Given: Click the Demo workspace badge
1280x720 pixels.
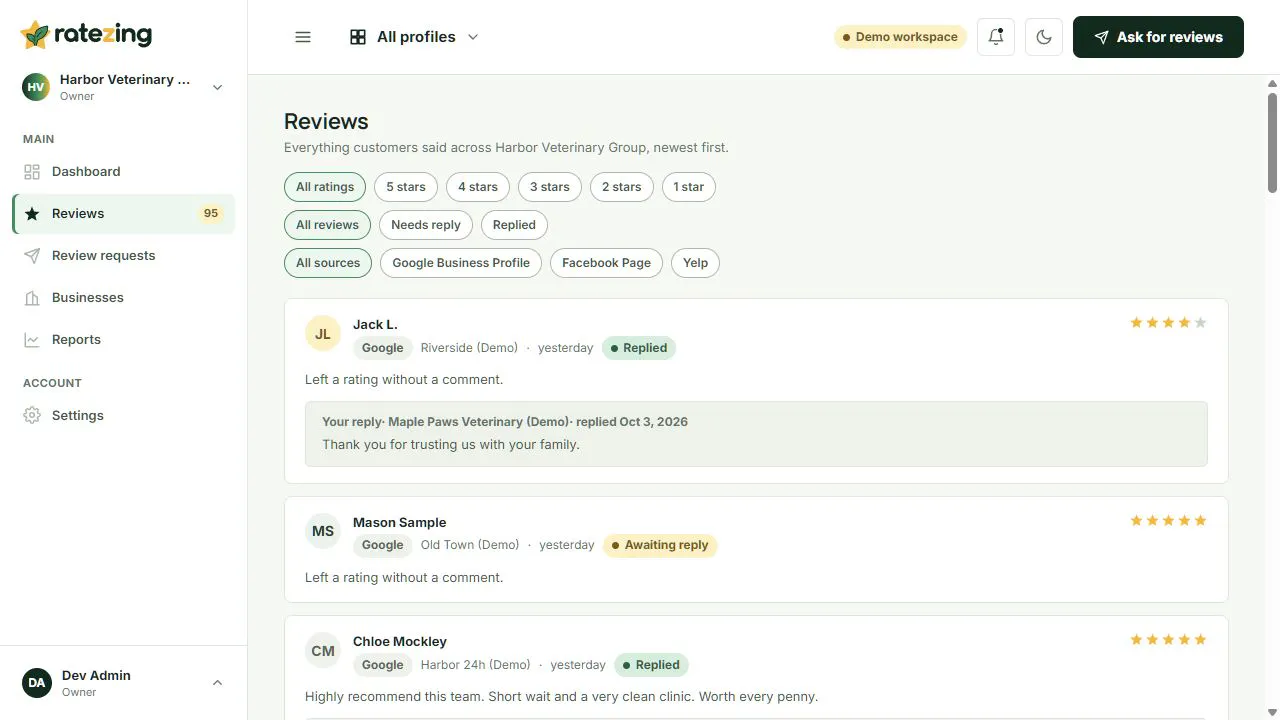Looking at the screenshot, I should tap(900, 37).
